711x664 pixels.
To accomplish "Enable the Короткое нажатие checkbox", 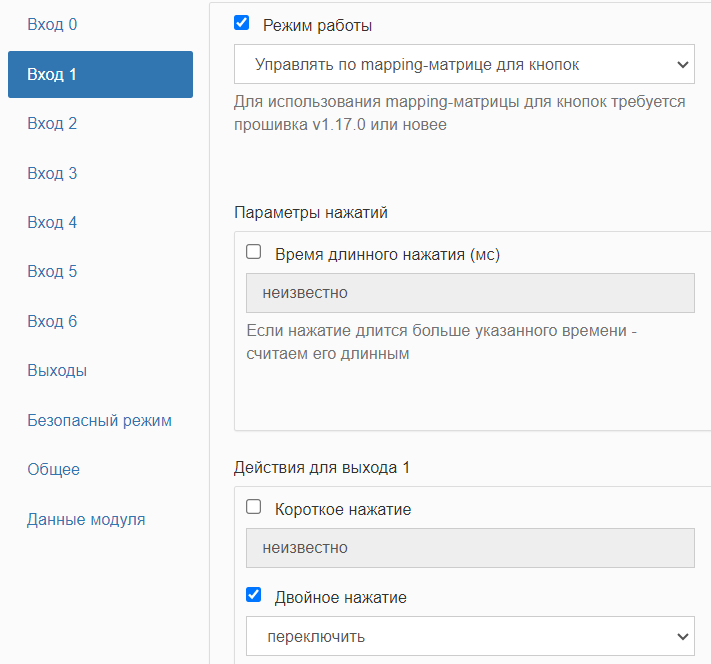I will [x=253, y=506].
